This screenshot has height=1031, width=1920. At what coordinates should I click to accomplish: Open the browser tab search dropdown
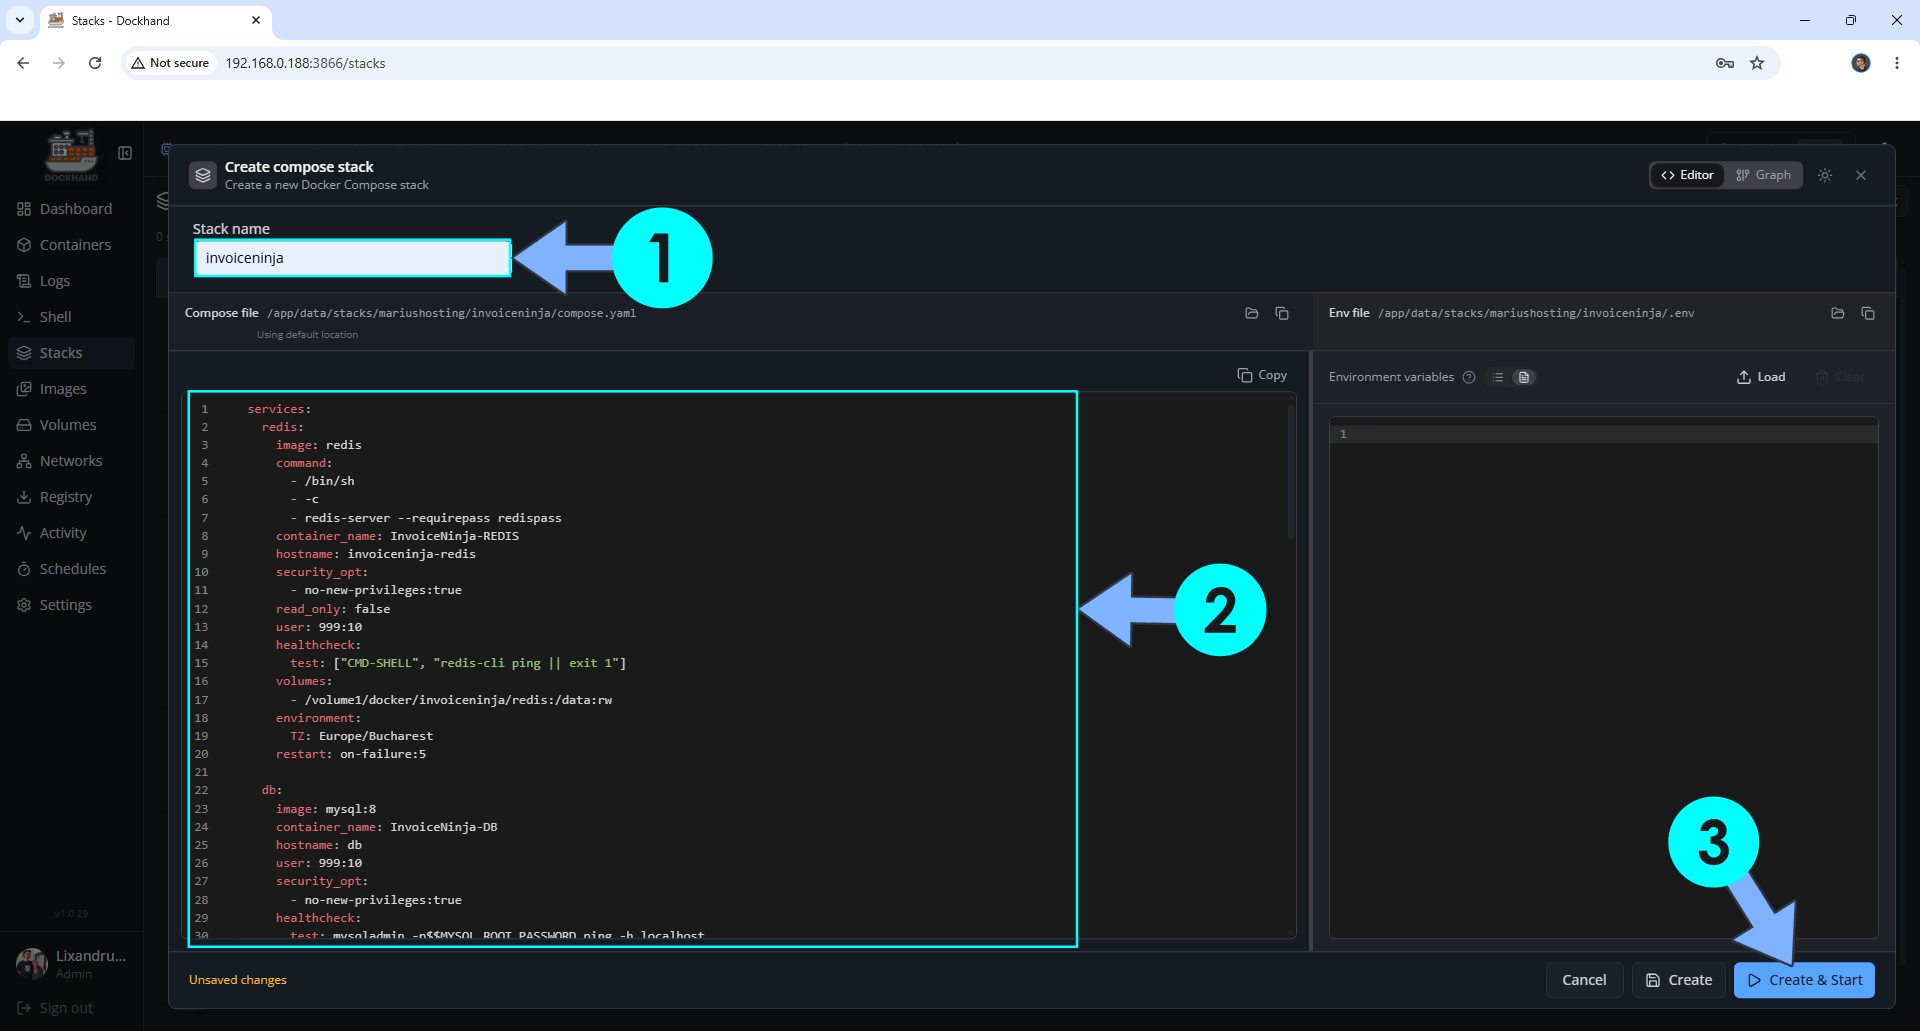pyautogui.click(x=20, y=20)
